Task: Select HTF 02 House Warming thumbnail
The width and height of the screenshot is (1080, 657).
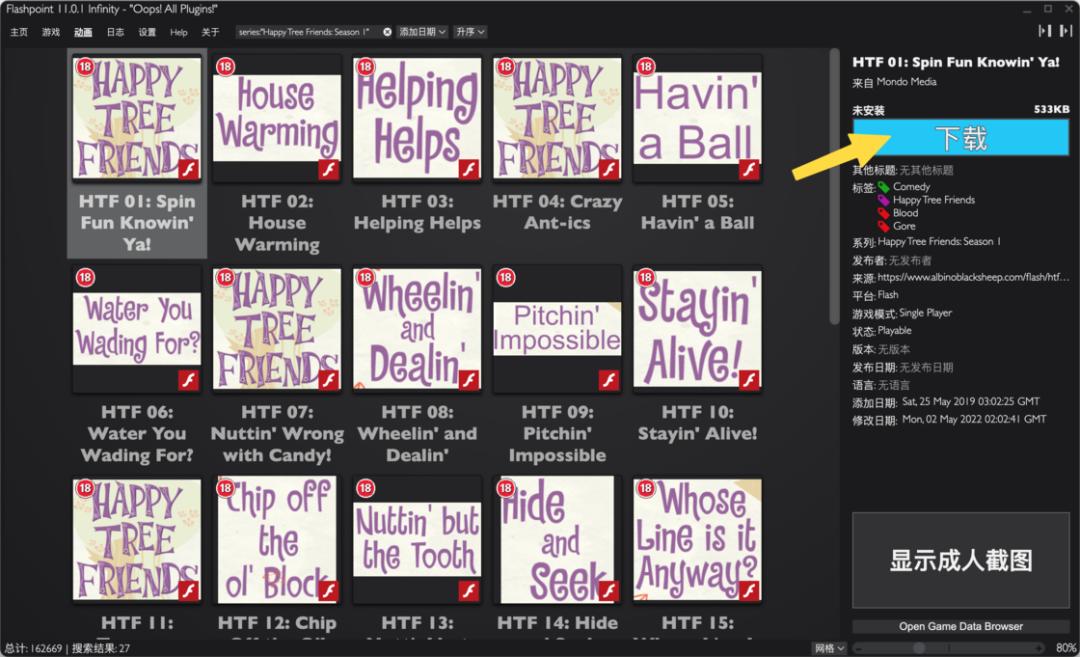Action: coord(277,118)
